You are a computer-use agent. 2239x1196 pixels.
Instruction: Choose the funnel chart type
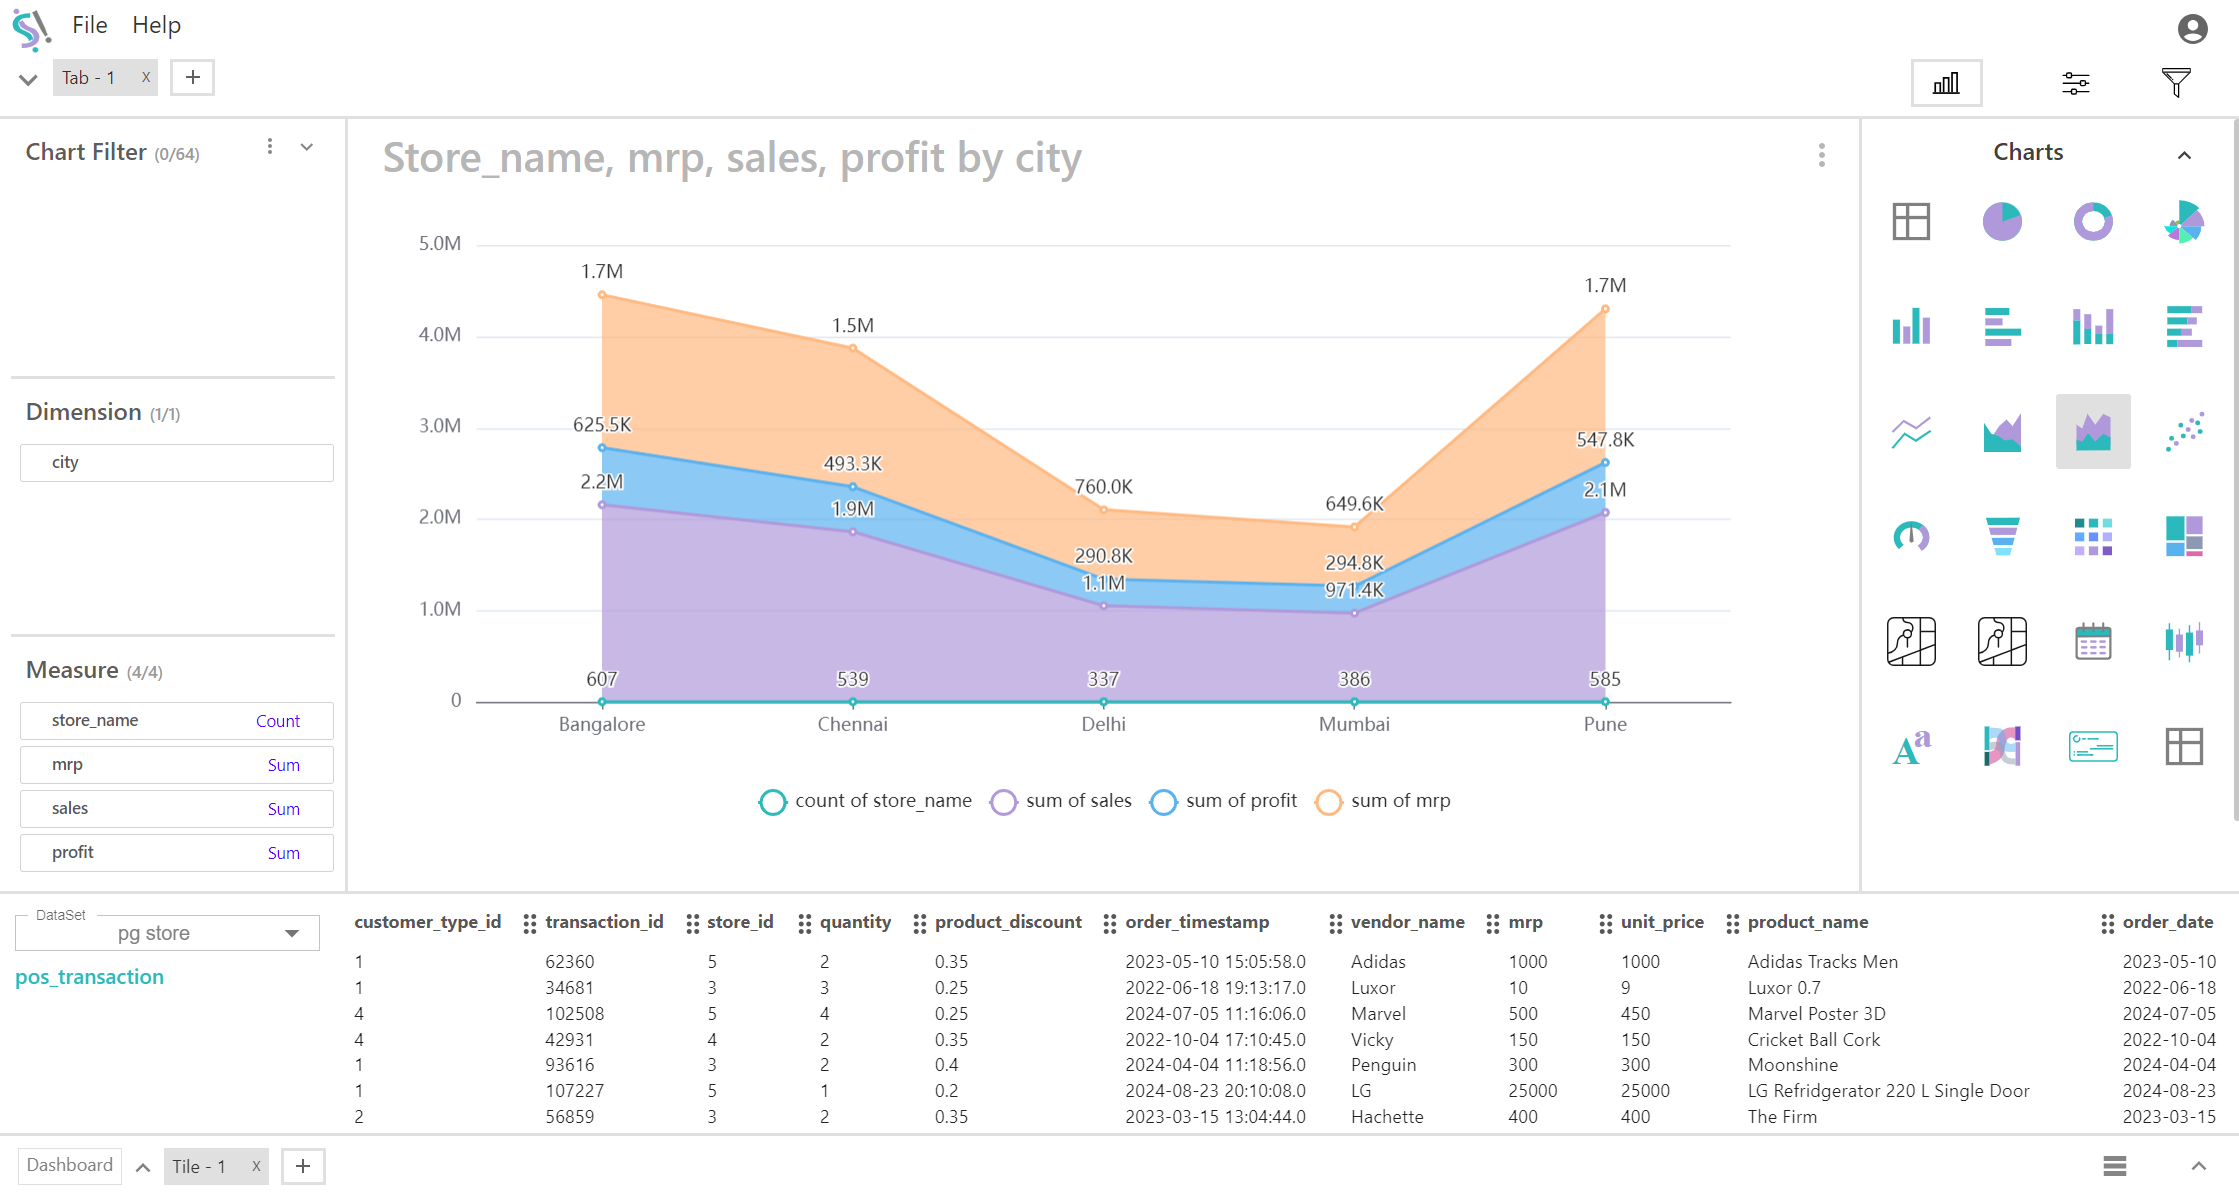point(2002,536)
